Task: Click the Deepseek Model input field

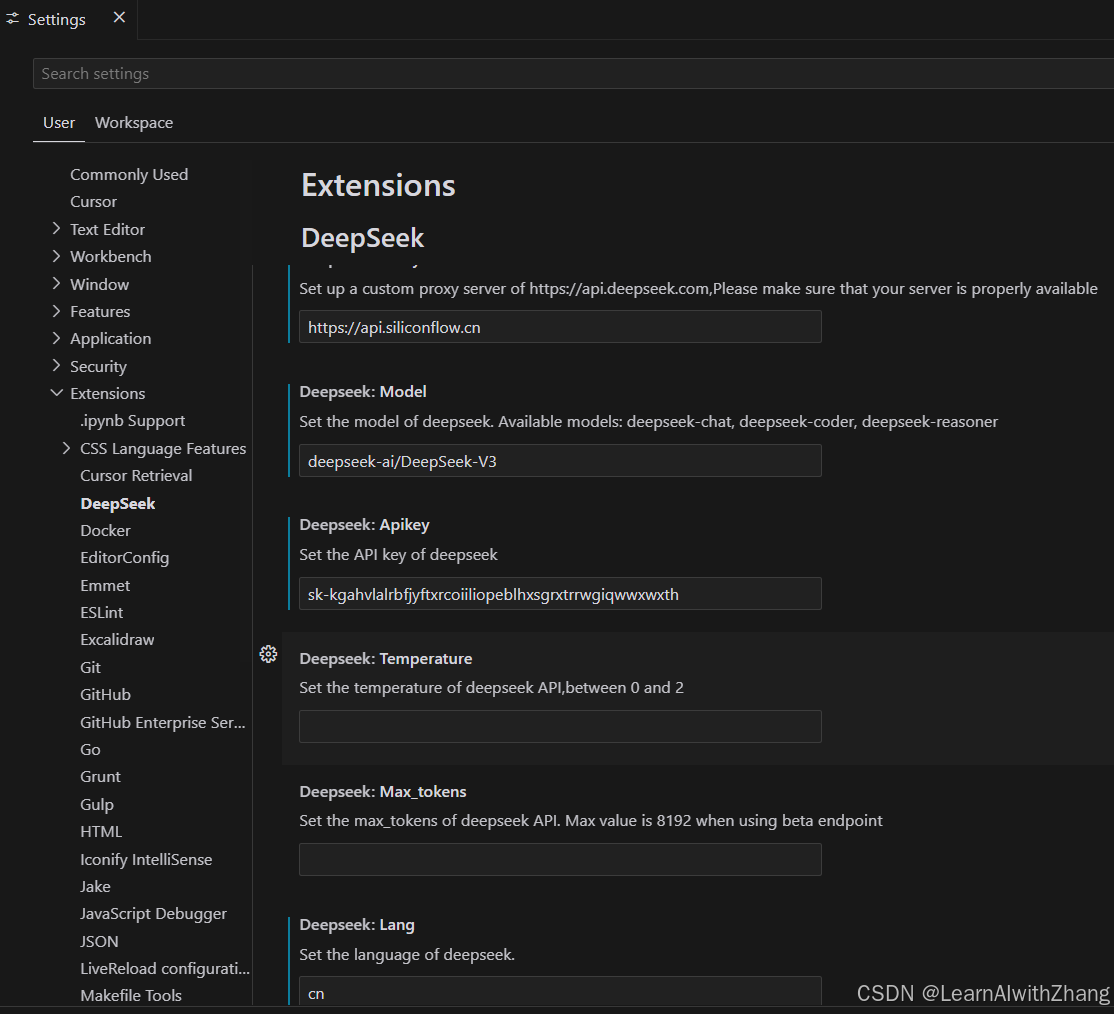Action: coord(560,460)
